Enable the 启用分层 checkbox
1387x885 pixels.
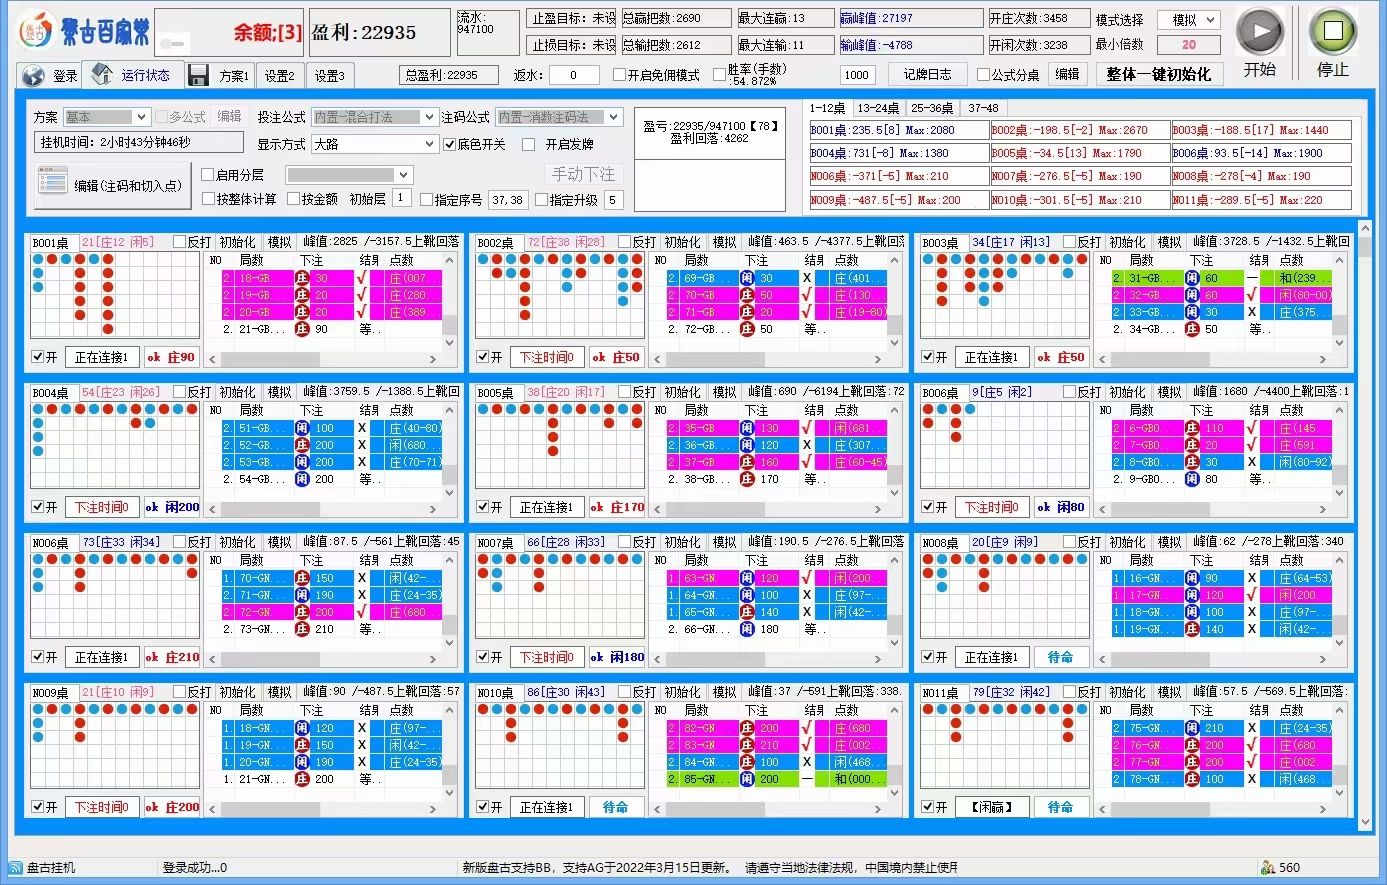coord(208,175)
